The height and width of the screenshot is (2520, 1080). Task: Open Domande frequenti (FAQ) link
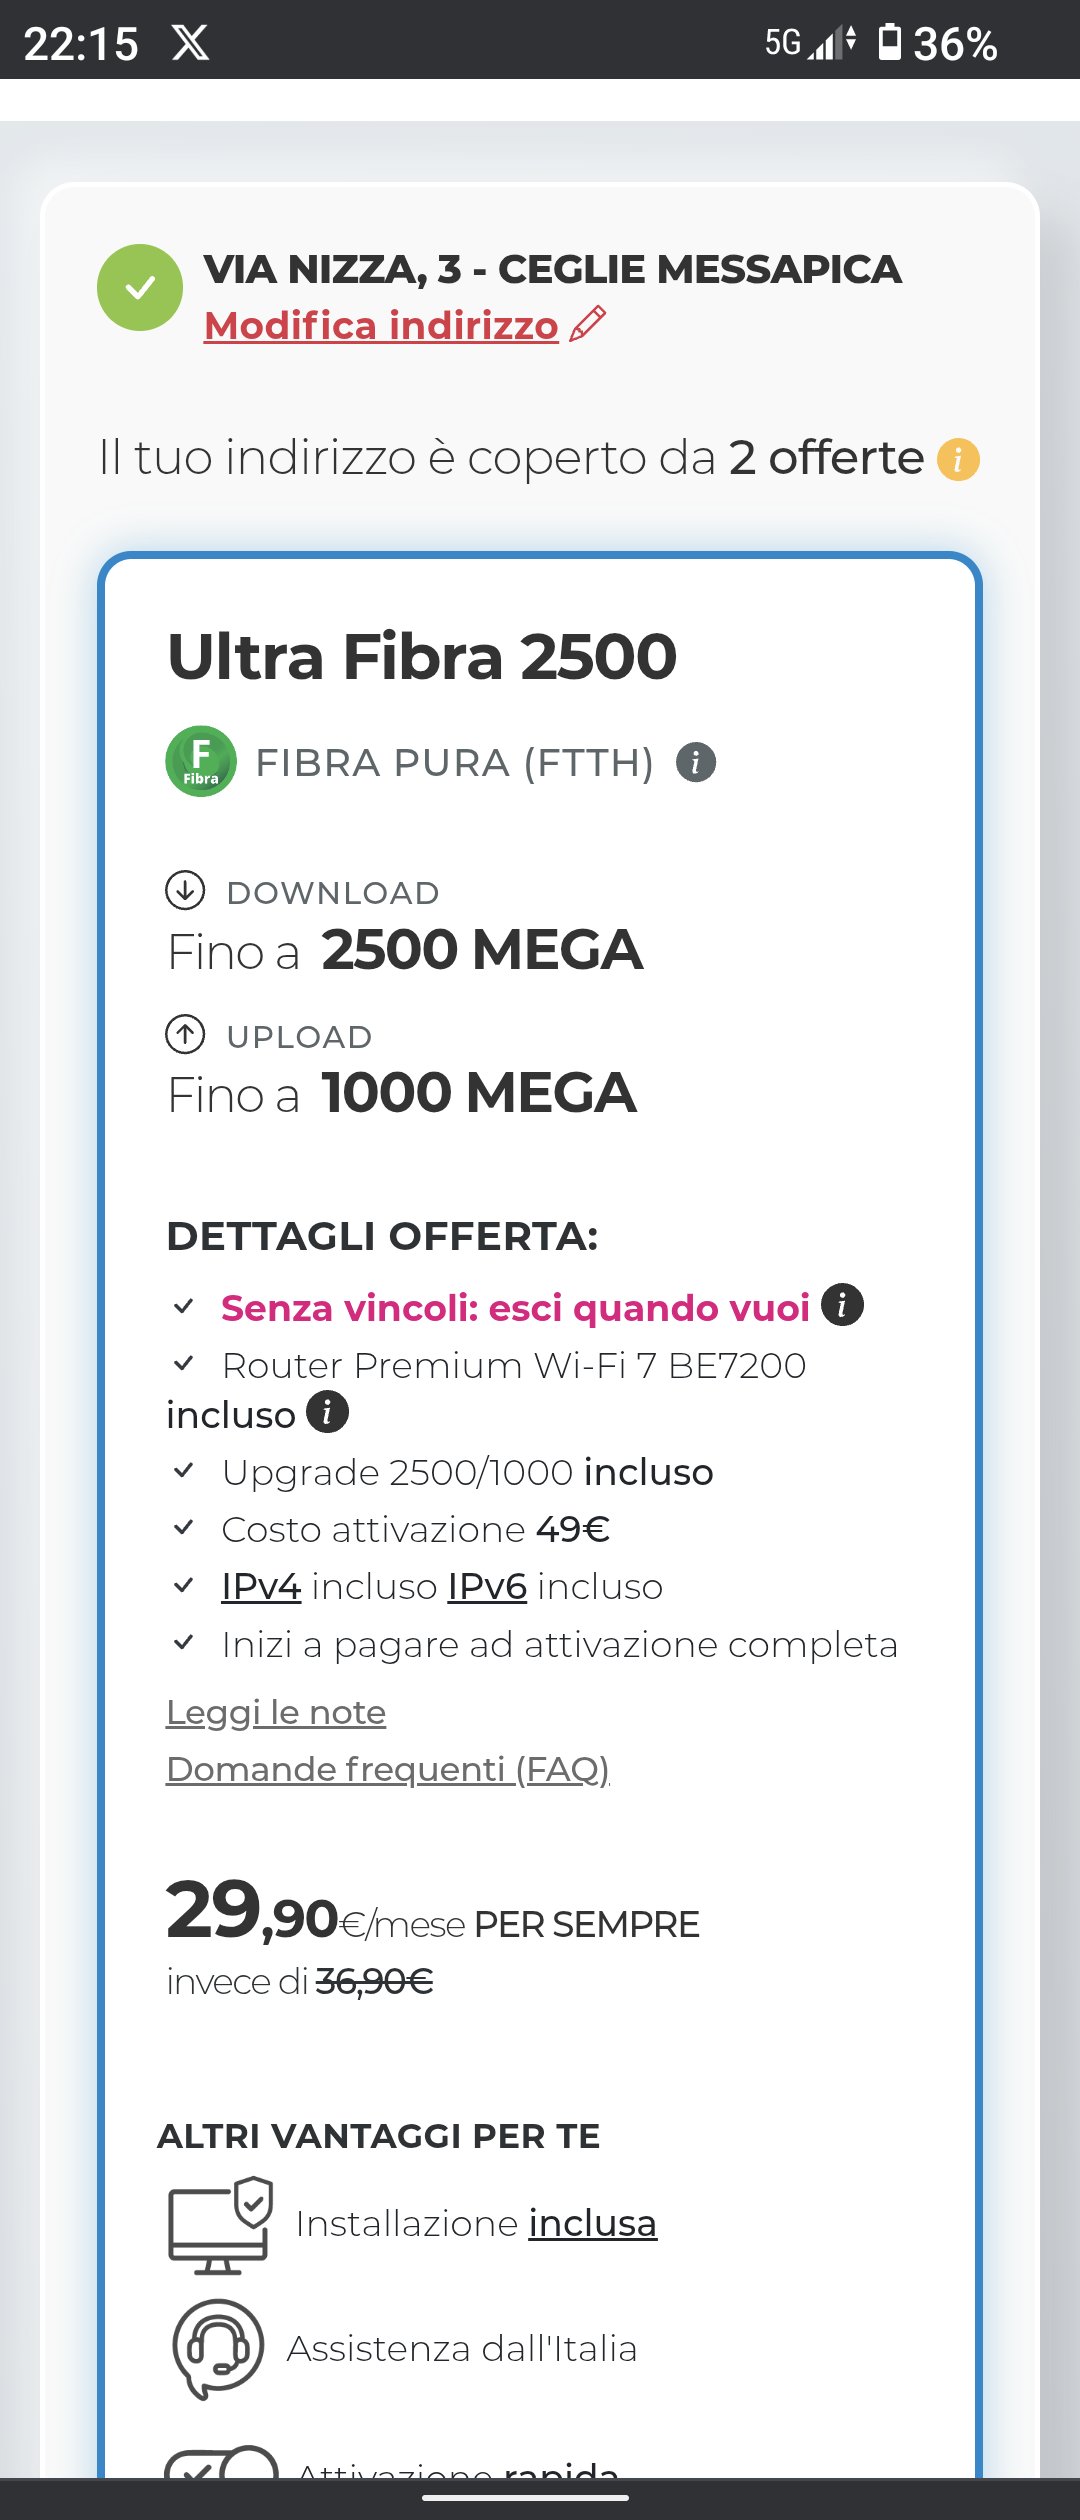(x=388, y=1769)
